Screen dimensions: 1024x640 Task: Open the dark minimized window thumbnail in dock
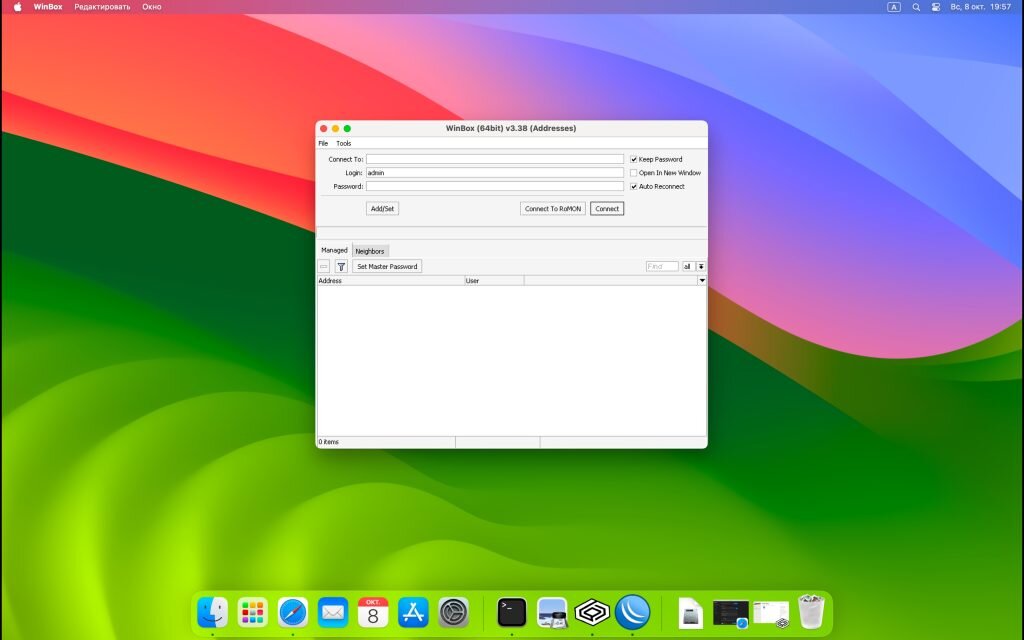coord(731,613)
